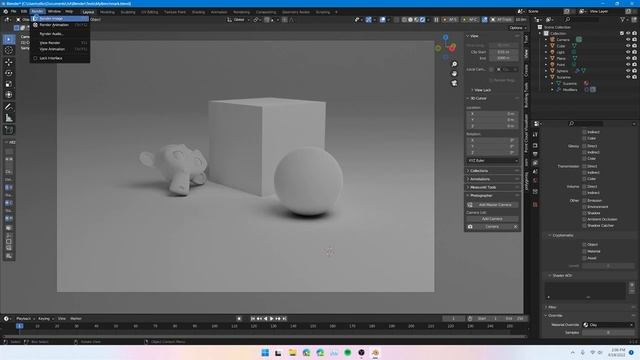Viewport: 640px width, 360px height.
Task: Select the Select Box tool
Action: [9, 39]
